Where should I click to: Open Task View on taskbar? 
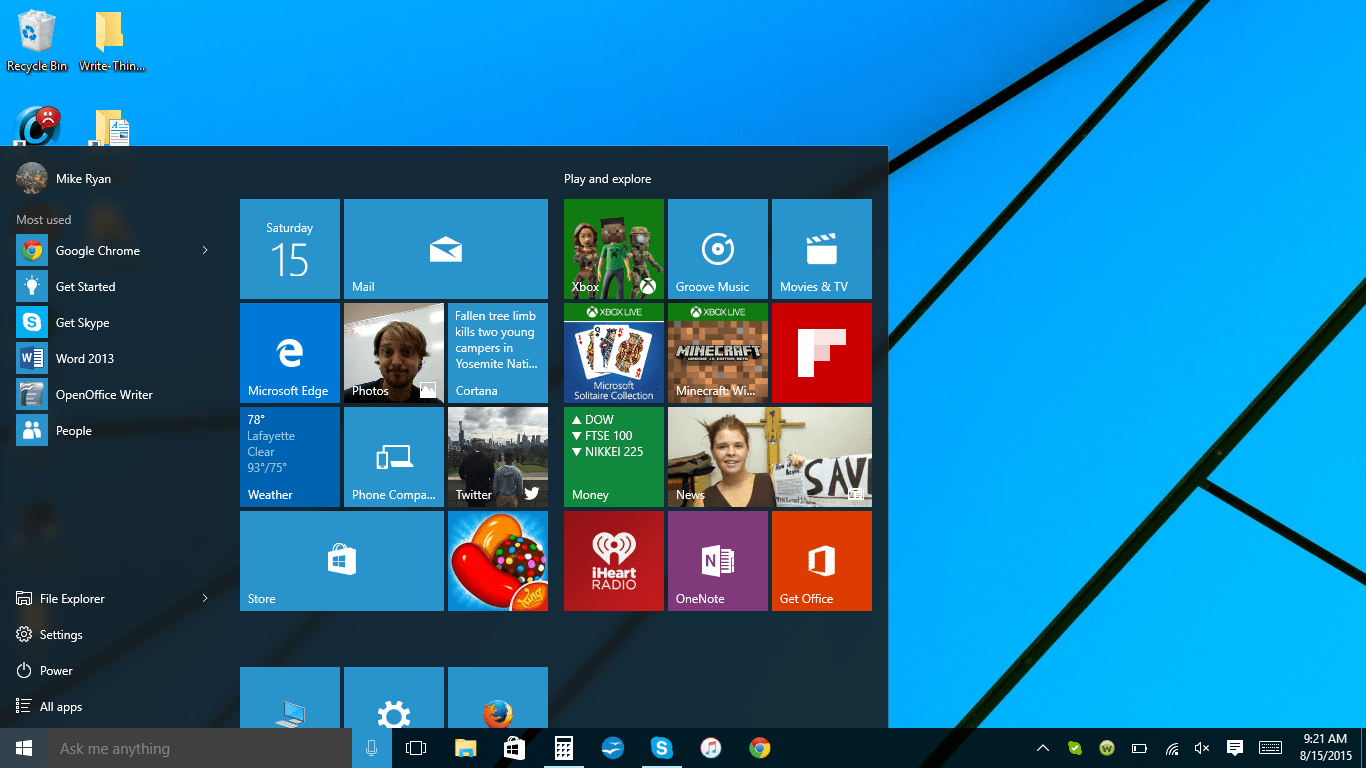(416, 748)
